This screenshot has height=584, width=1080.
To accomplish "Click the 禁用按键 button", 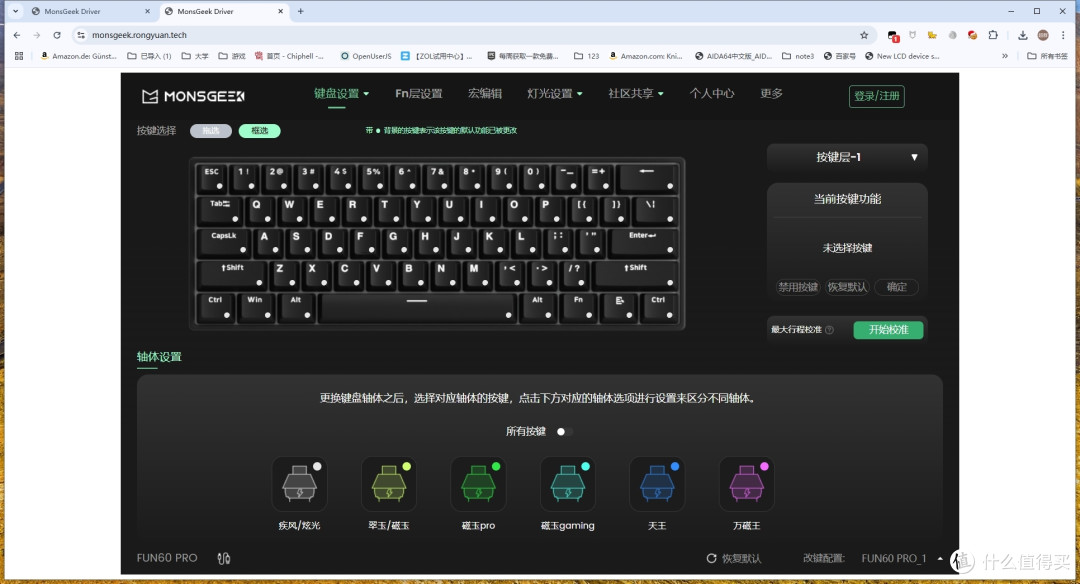I will 798,287.
